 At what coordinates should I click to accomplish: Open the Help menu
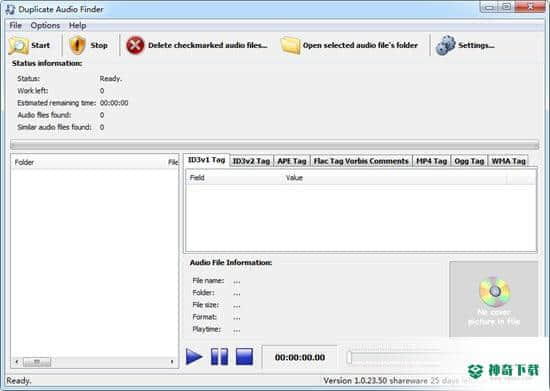78,26
